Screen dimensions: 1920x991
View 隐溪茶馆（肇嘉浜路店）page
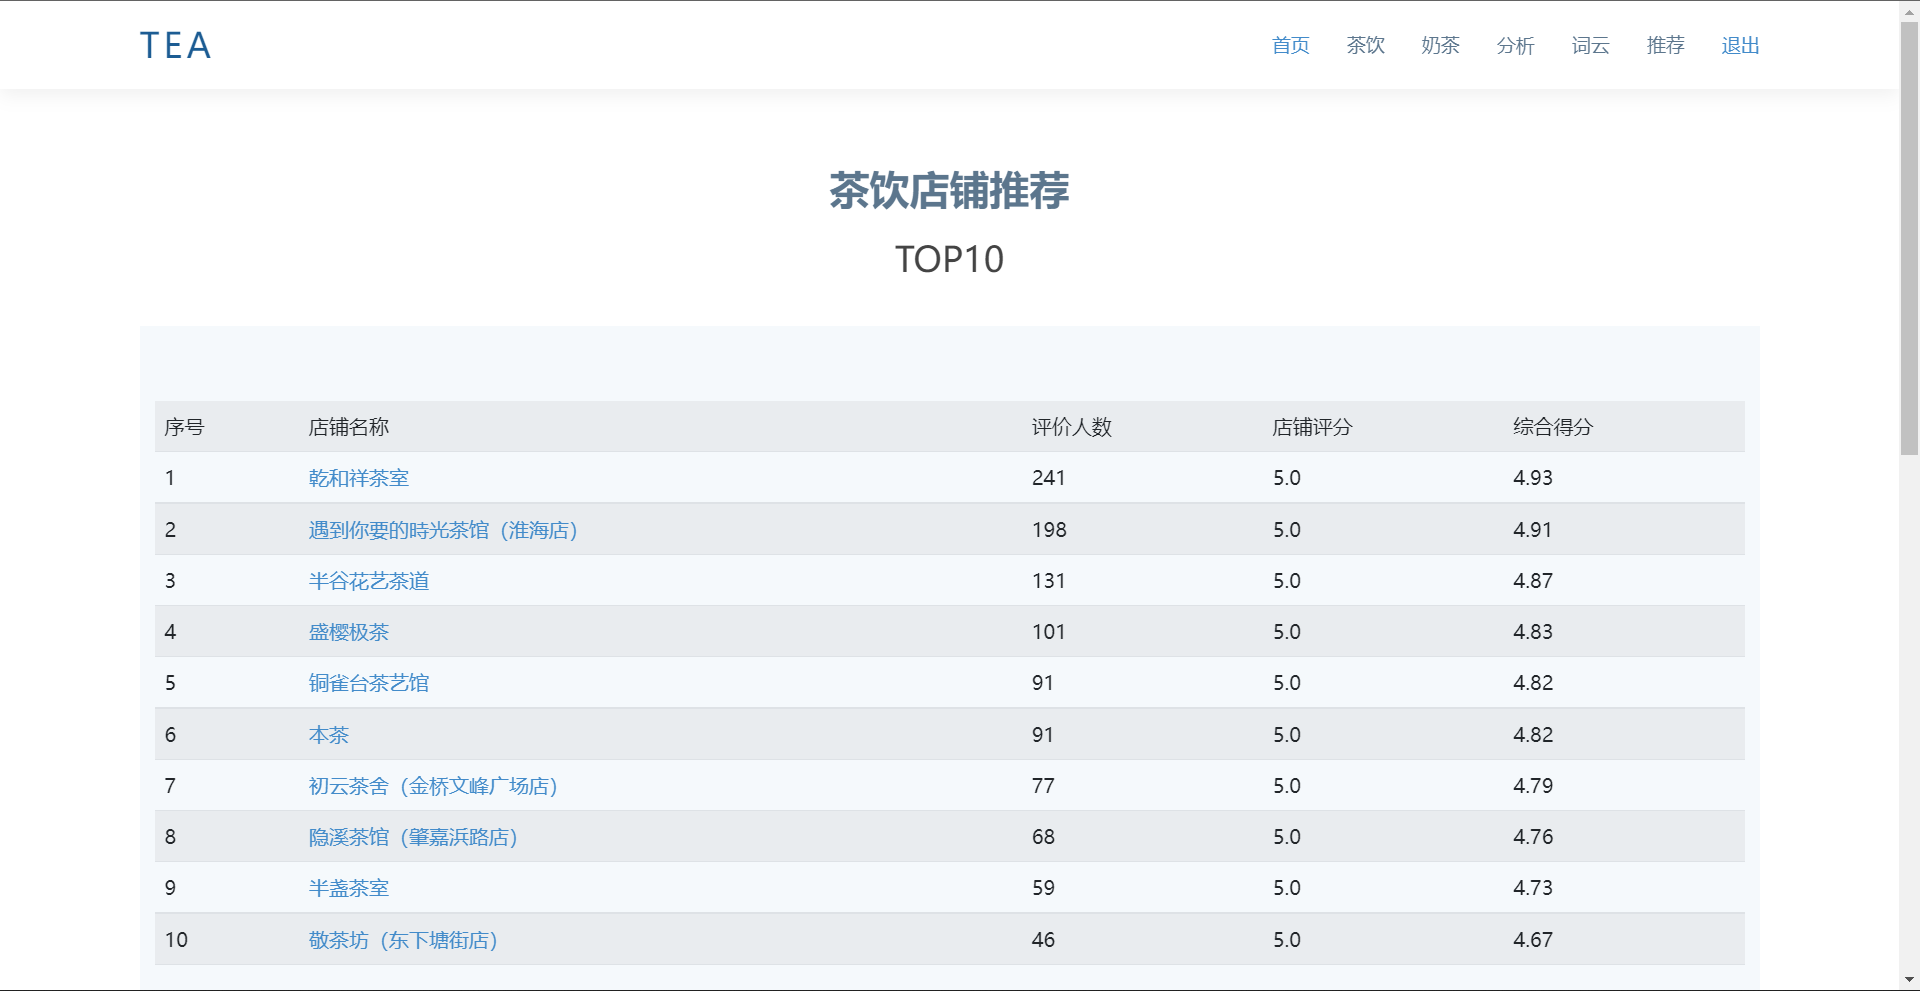click(412, 837)
